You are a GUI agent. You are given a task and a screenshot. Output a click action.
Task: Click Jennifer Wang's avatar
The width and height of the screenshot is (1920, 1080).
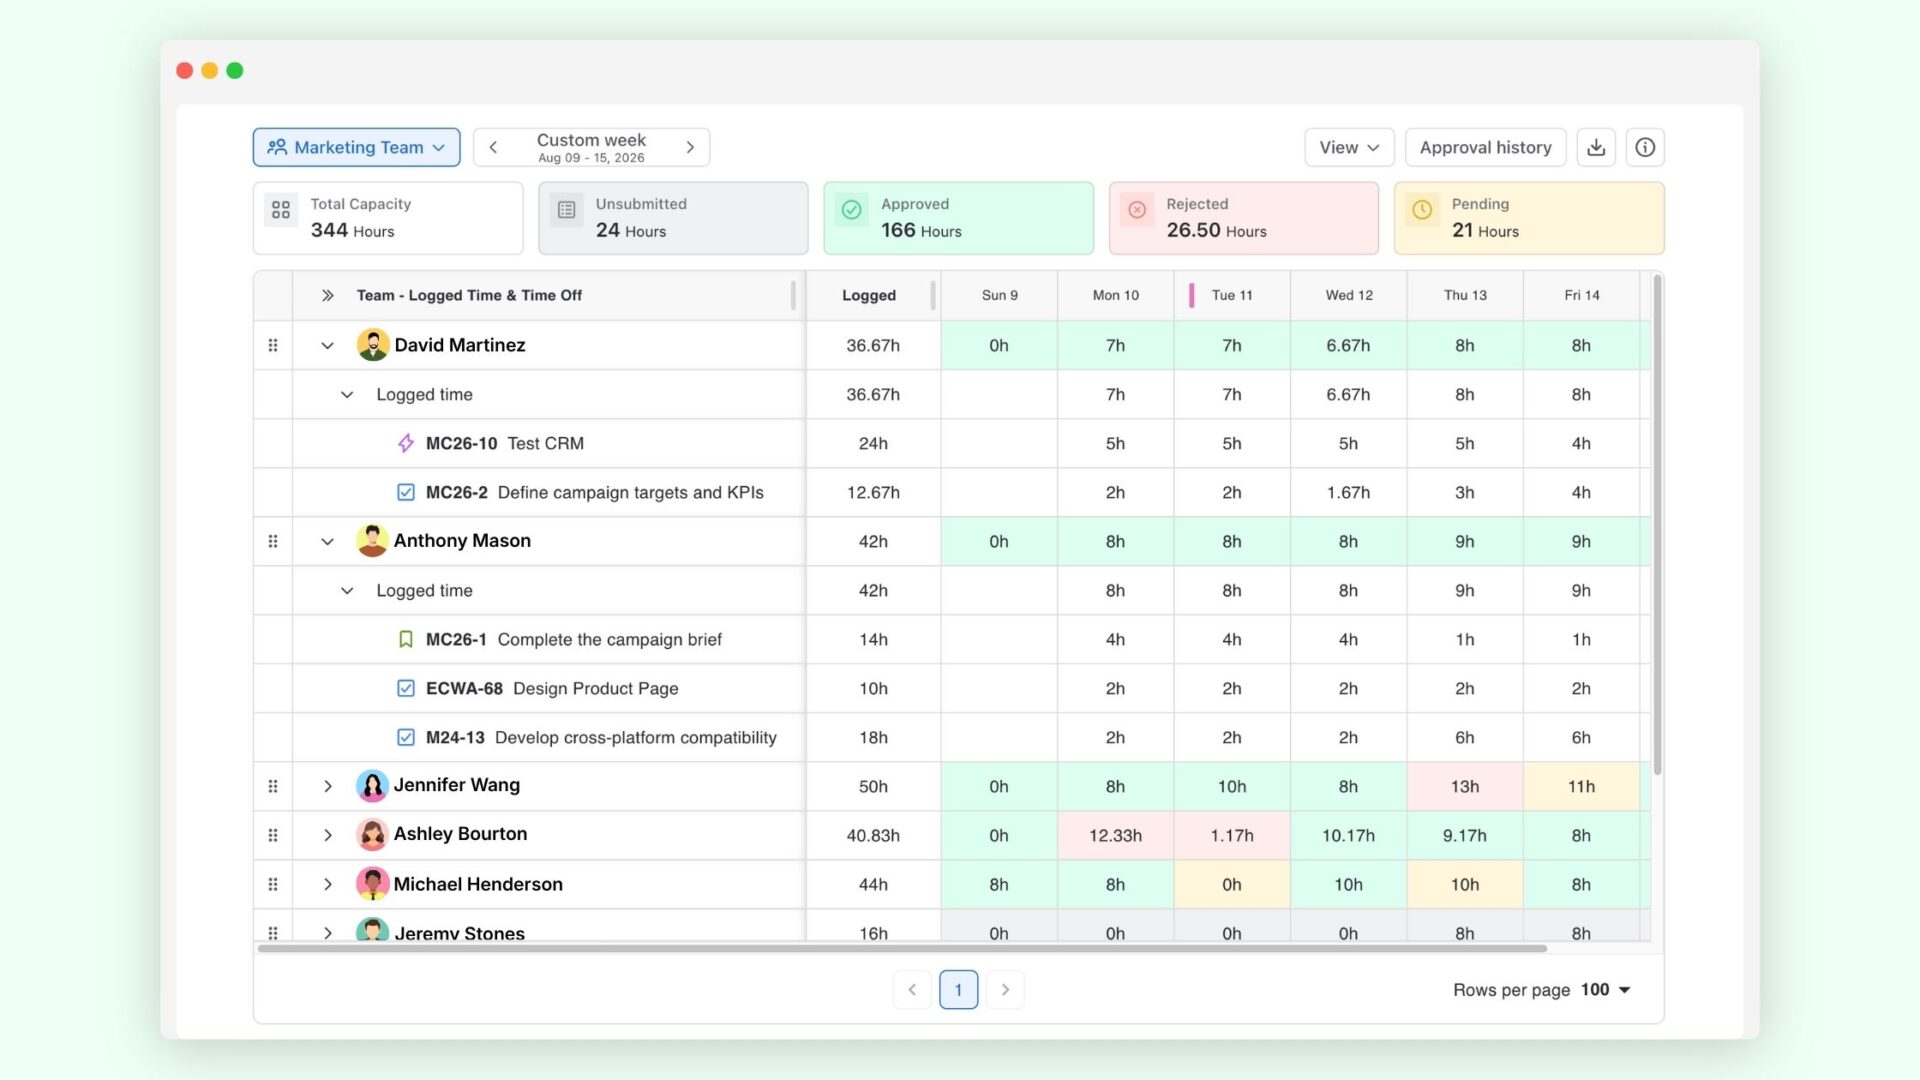(373, 786)
